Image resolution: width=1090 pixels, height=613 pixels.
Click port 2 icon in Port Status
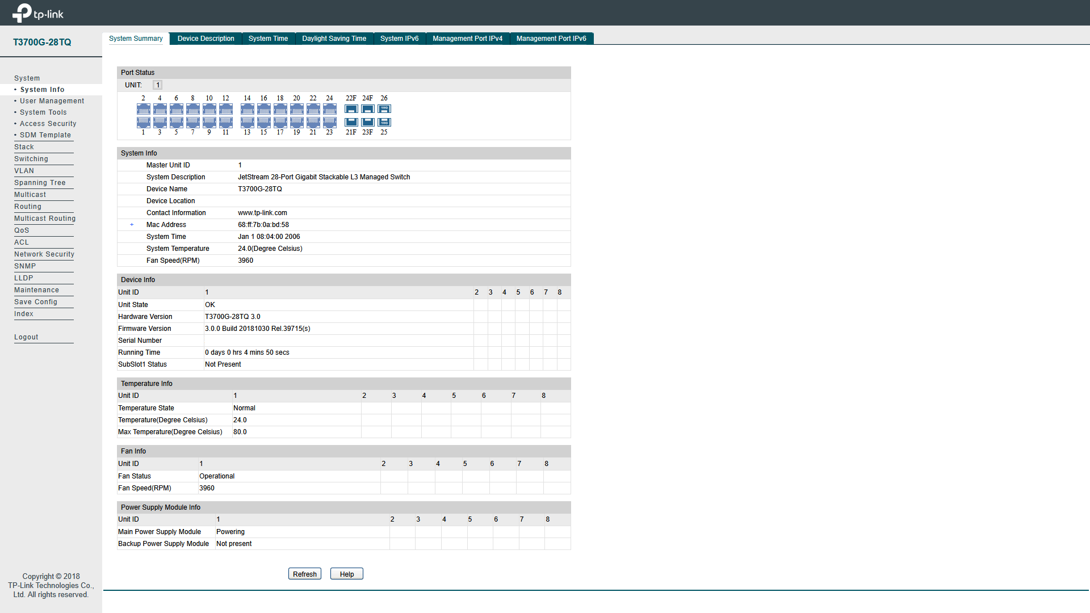tap(143, 109)
